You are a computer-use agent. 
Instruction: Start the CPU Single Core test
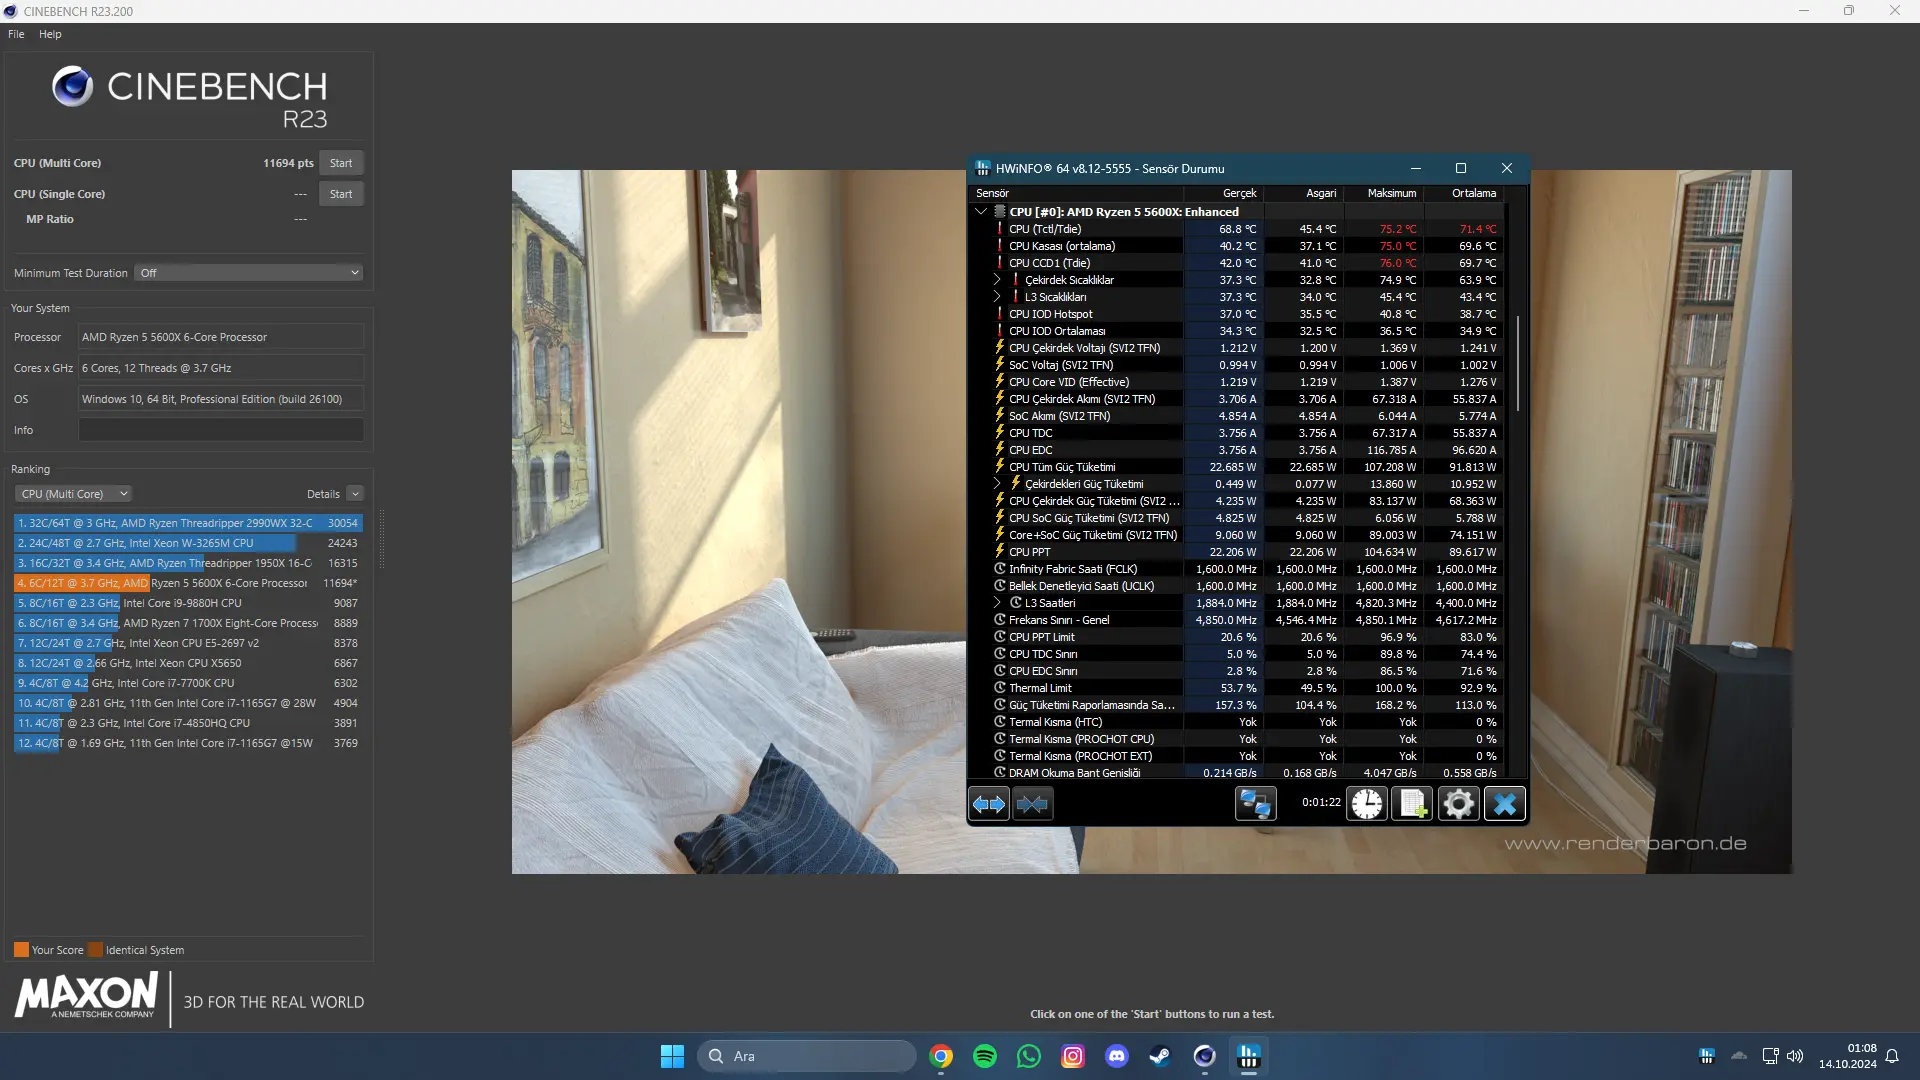coord(341,194)
